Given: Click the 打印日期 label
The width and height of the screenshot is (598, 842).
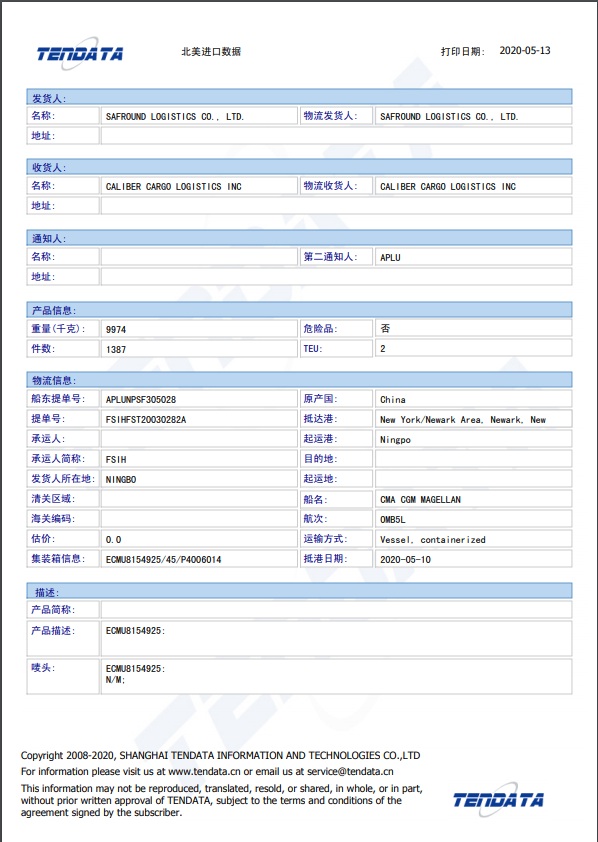Looking at the screenshot, I should (x=463, y=52).
